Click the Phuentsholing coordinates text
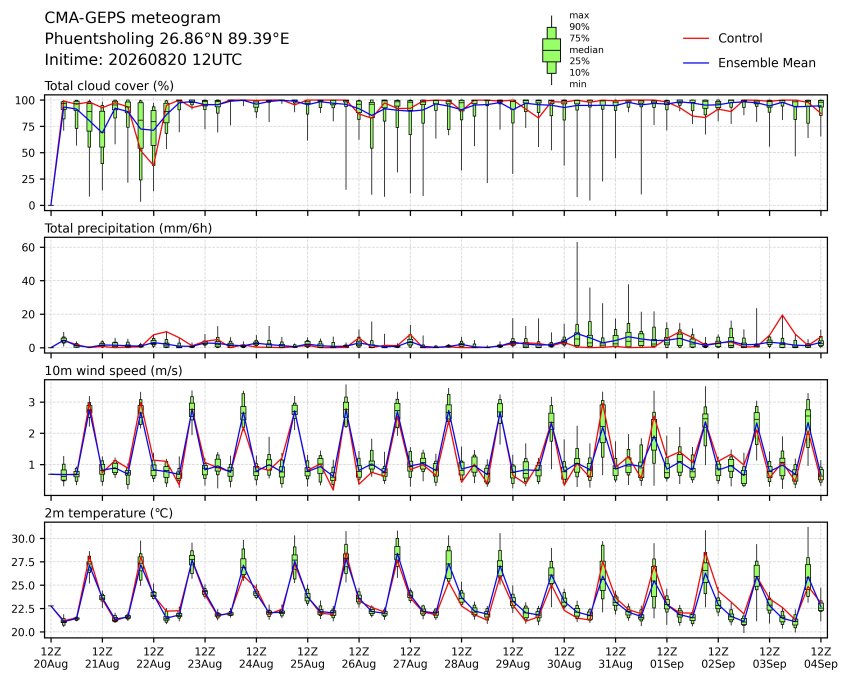The height and width of the screenshot is (681, 849). tap(167, 39)
